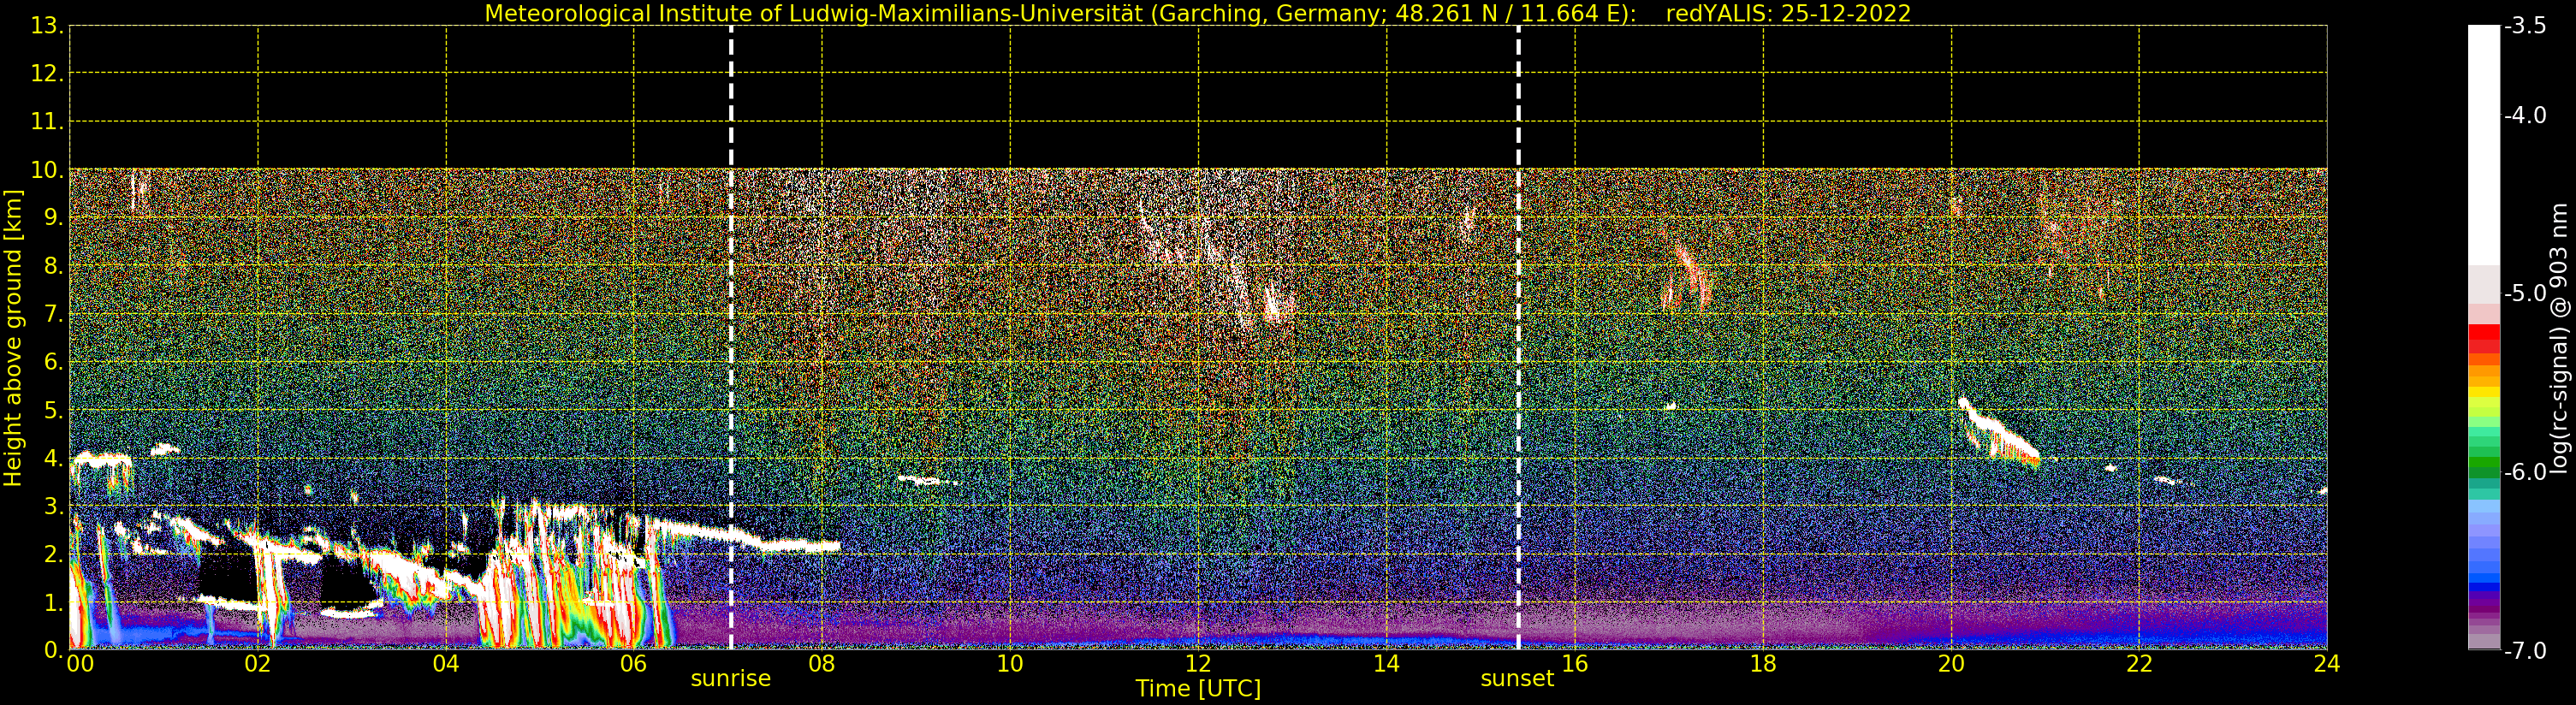Click the '16' time axis tick label
This screenshot has width=2576, height=705.
click(x=1575, y=664)
